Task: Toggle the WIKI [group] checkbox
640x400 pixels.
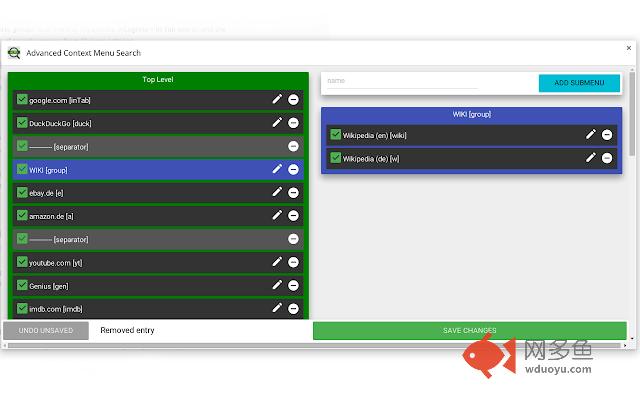Action: coord(22,169)
